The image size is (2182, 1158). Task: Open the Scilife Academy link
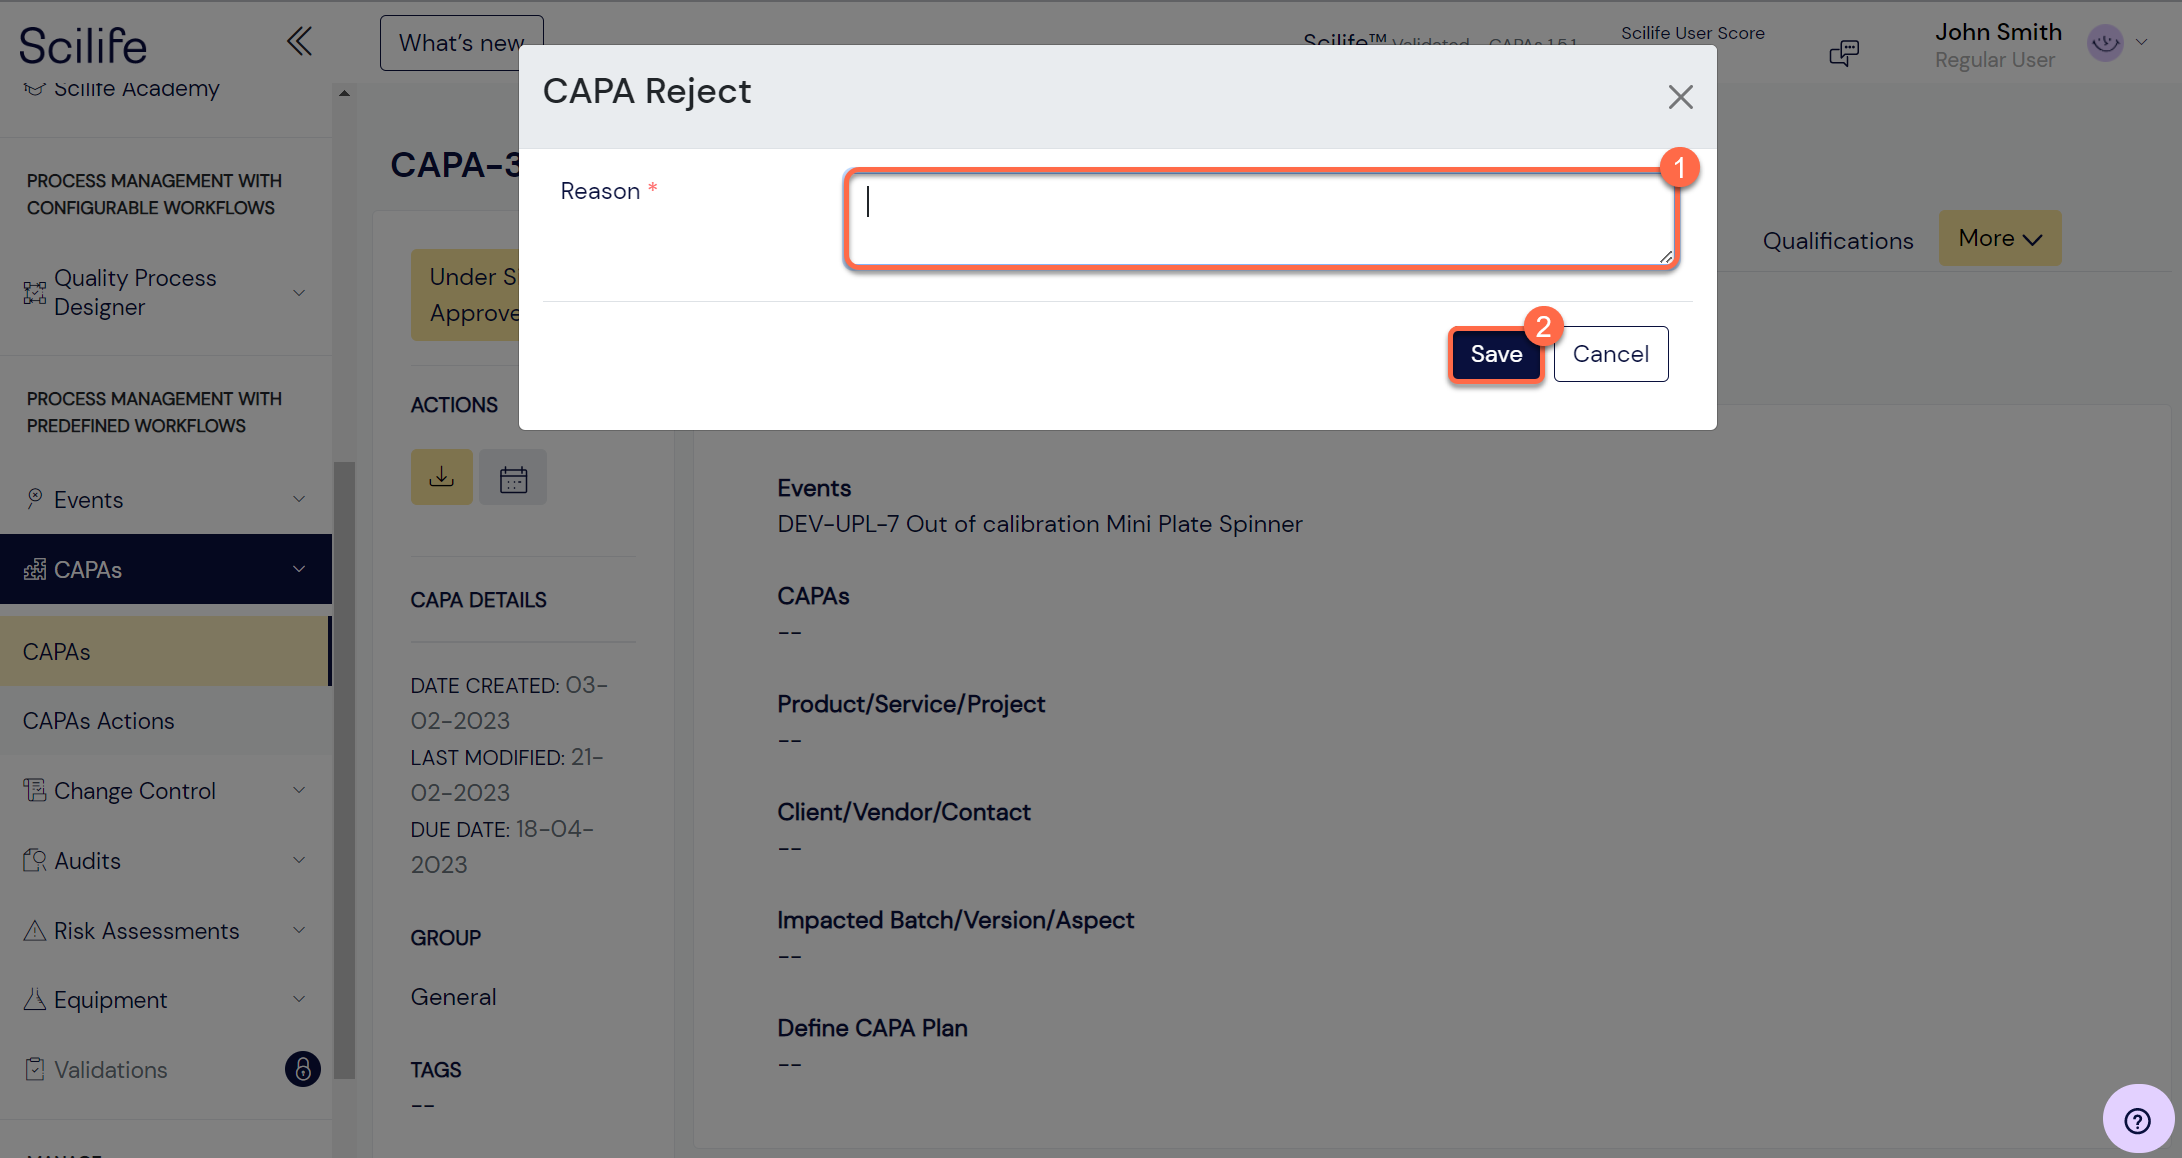point(136,88)
